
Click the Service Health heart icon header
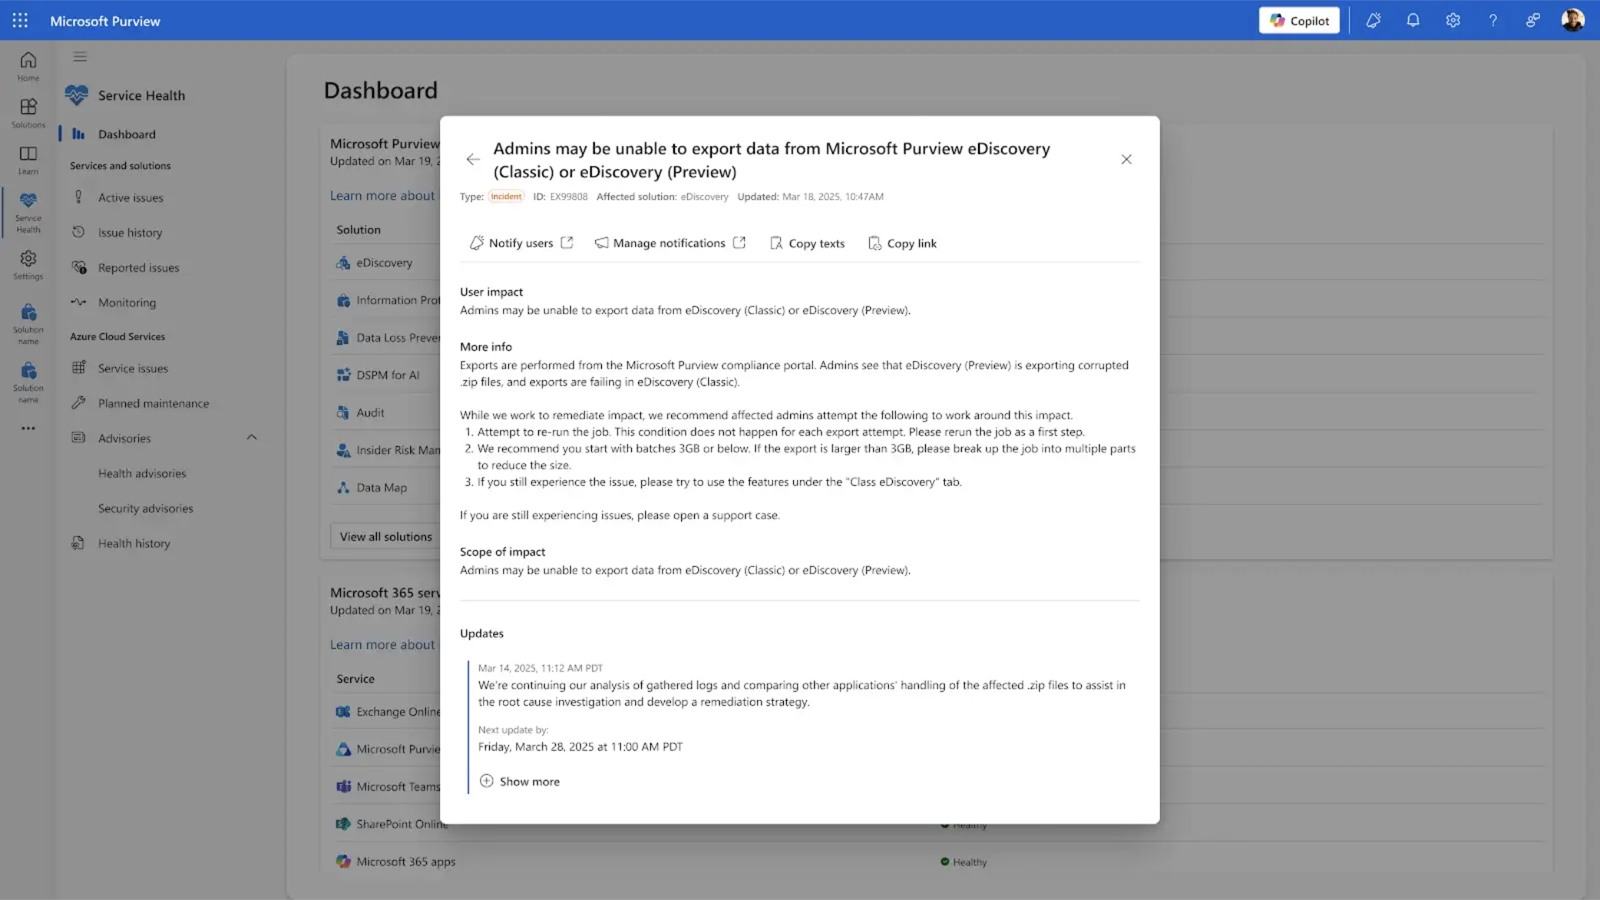tap(77, 95)
